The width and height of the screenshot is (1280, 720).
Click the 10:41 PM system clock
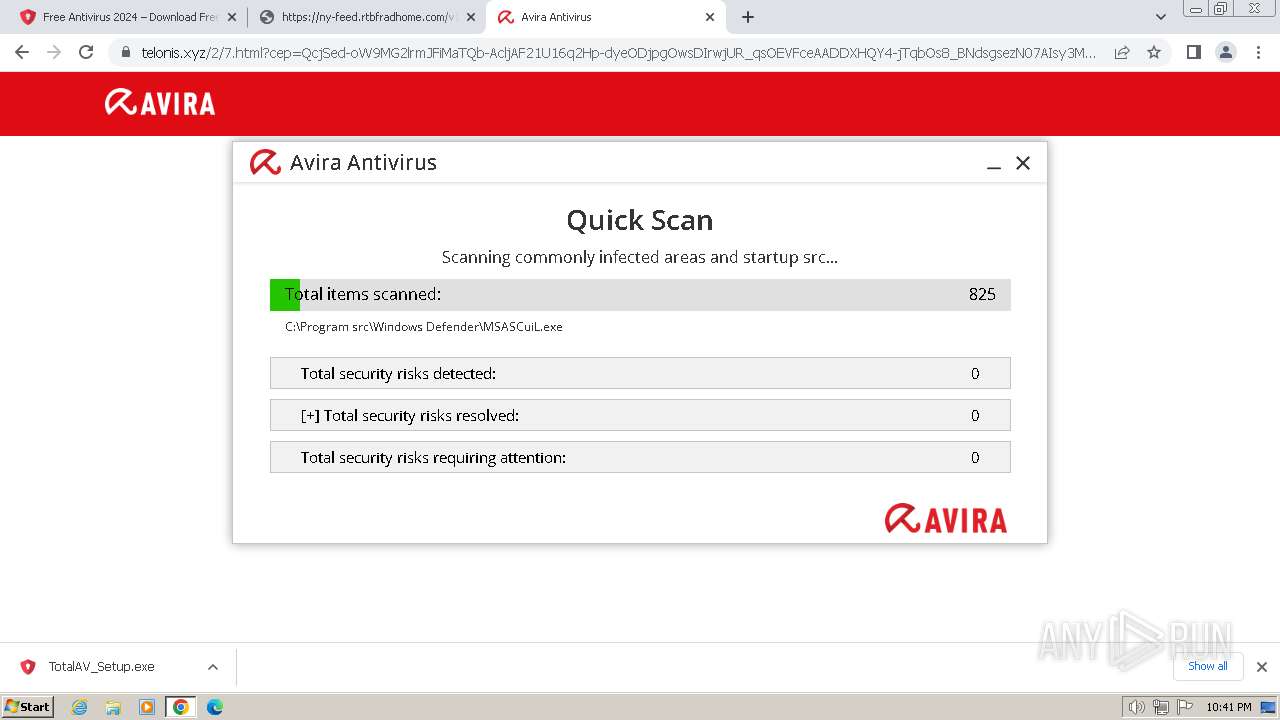click(1229, 707)
